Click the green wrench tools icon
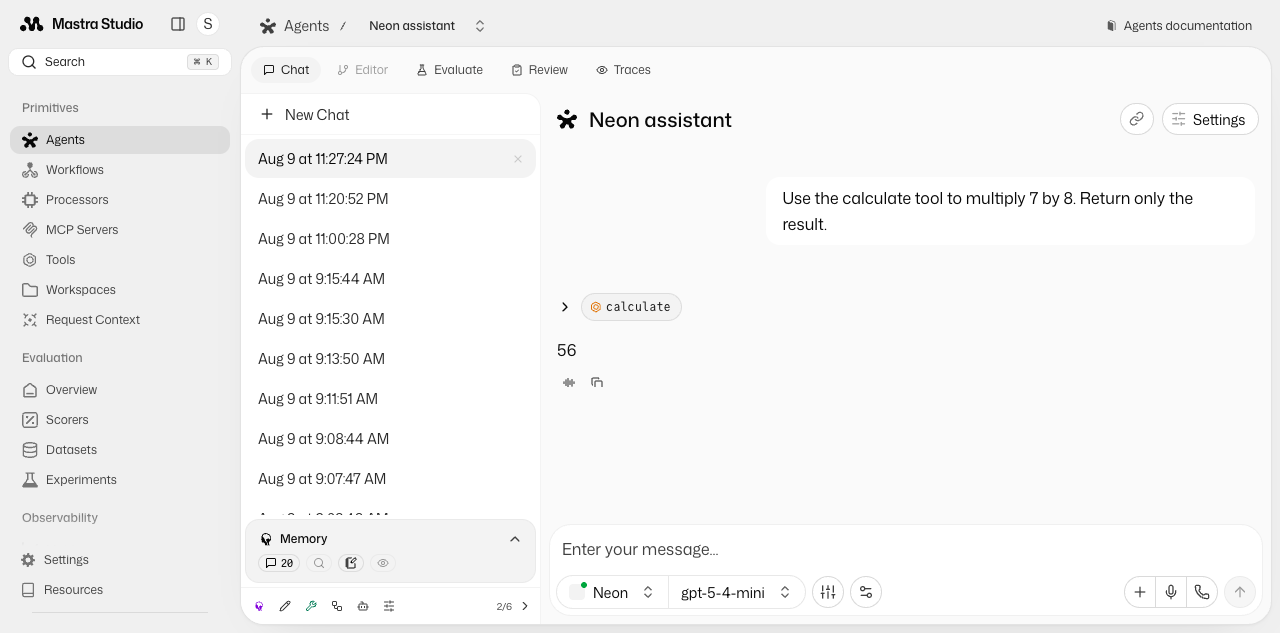This screenshot has width=1280, height=633. click(311, 606)
